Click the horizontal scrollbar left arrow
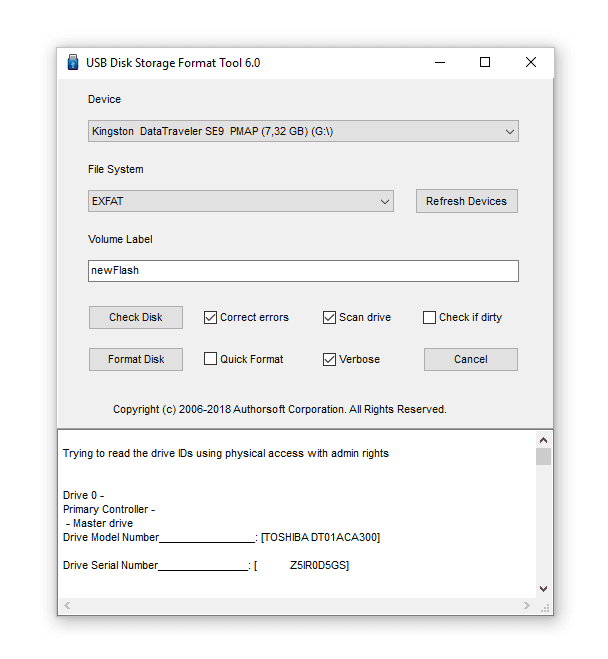This screenshot has width=608, height=659. [67, 605]
